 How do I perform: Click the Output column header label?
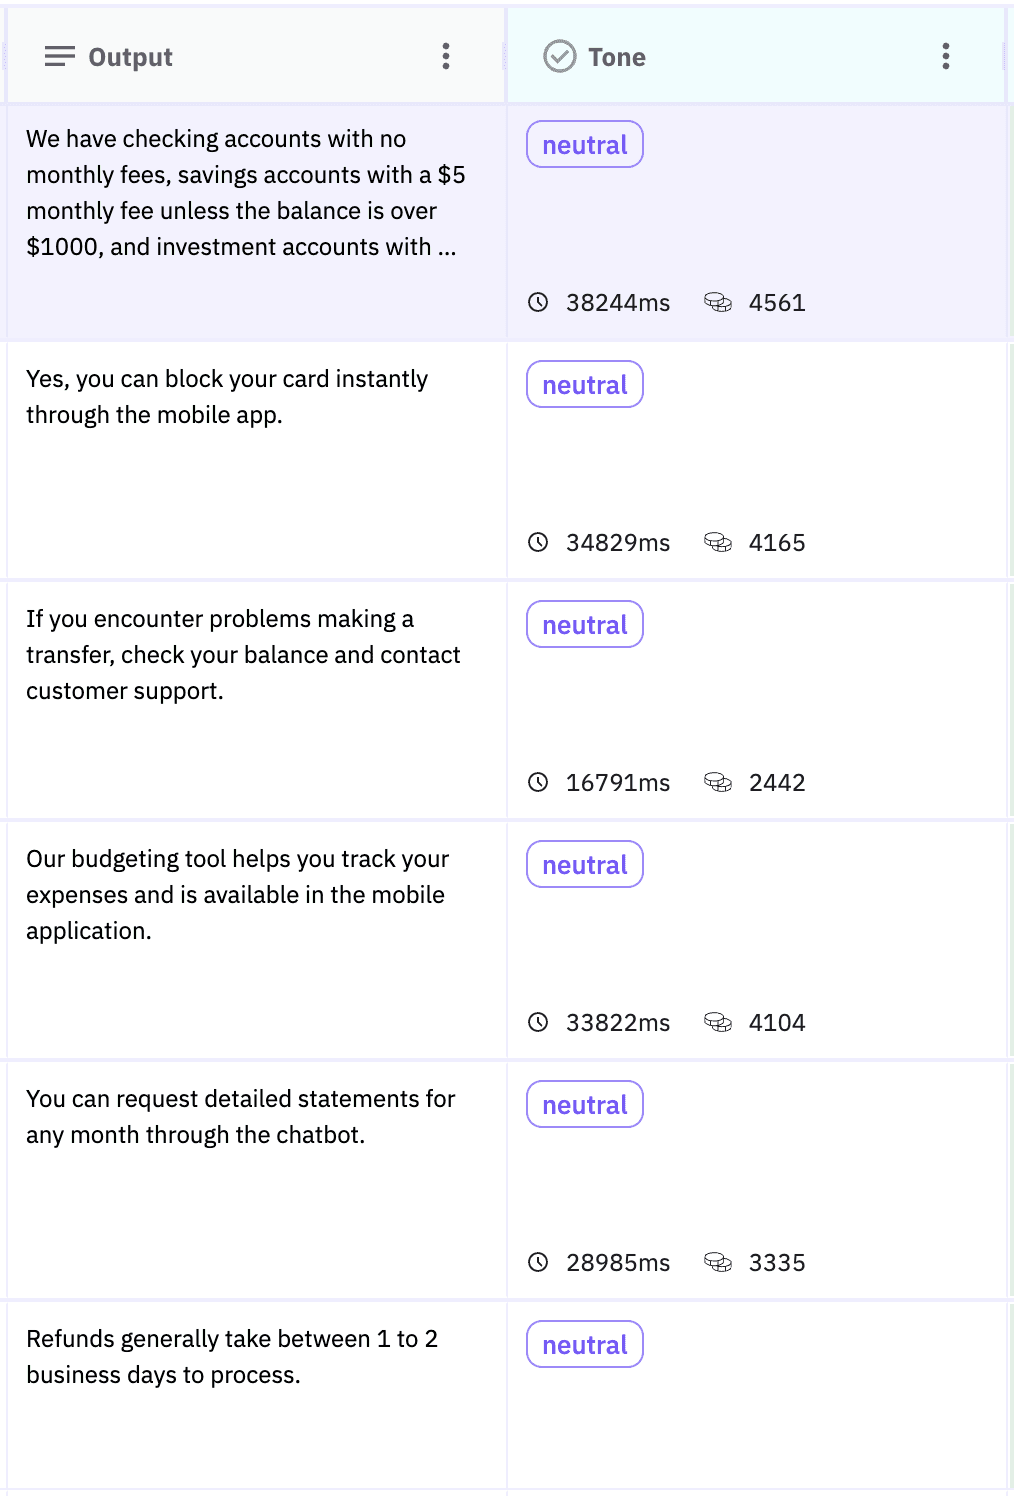[130, 57]
